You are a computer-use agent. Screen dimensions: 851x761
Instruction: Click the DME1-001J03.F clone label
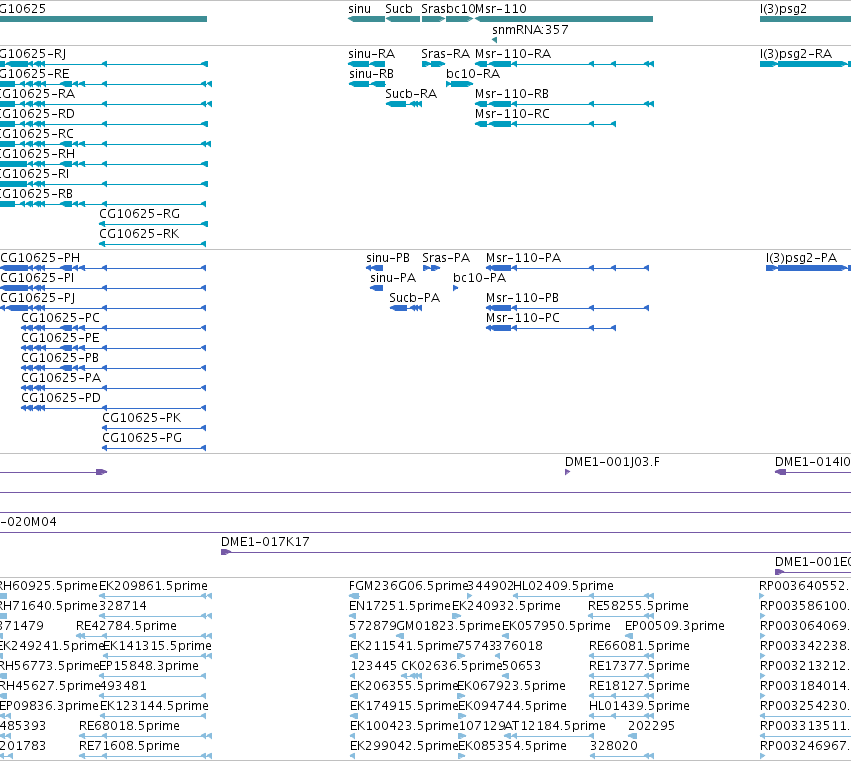613,462
